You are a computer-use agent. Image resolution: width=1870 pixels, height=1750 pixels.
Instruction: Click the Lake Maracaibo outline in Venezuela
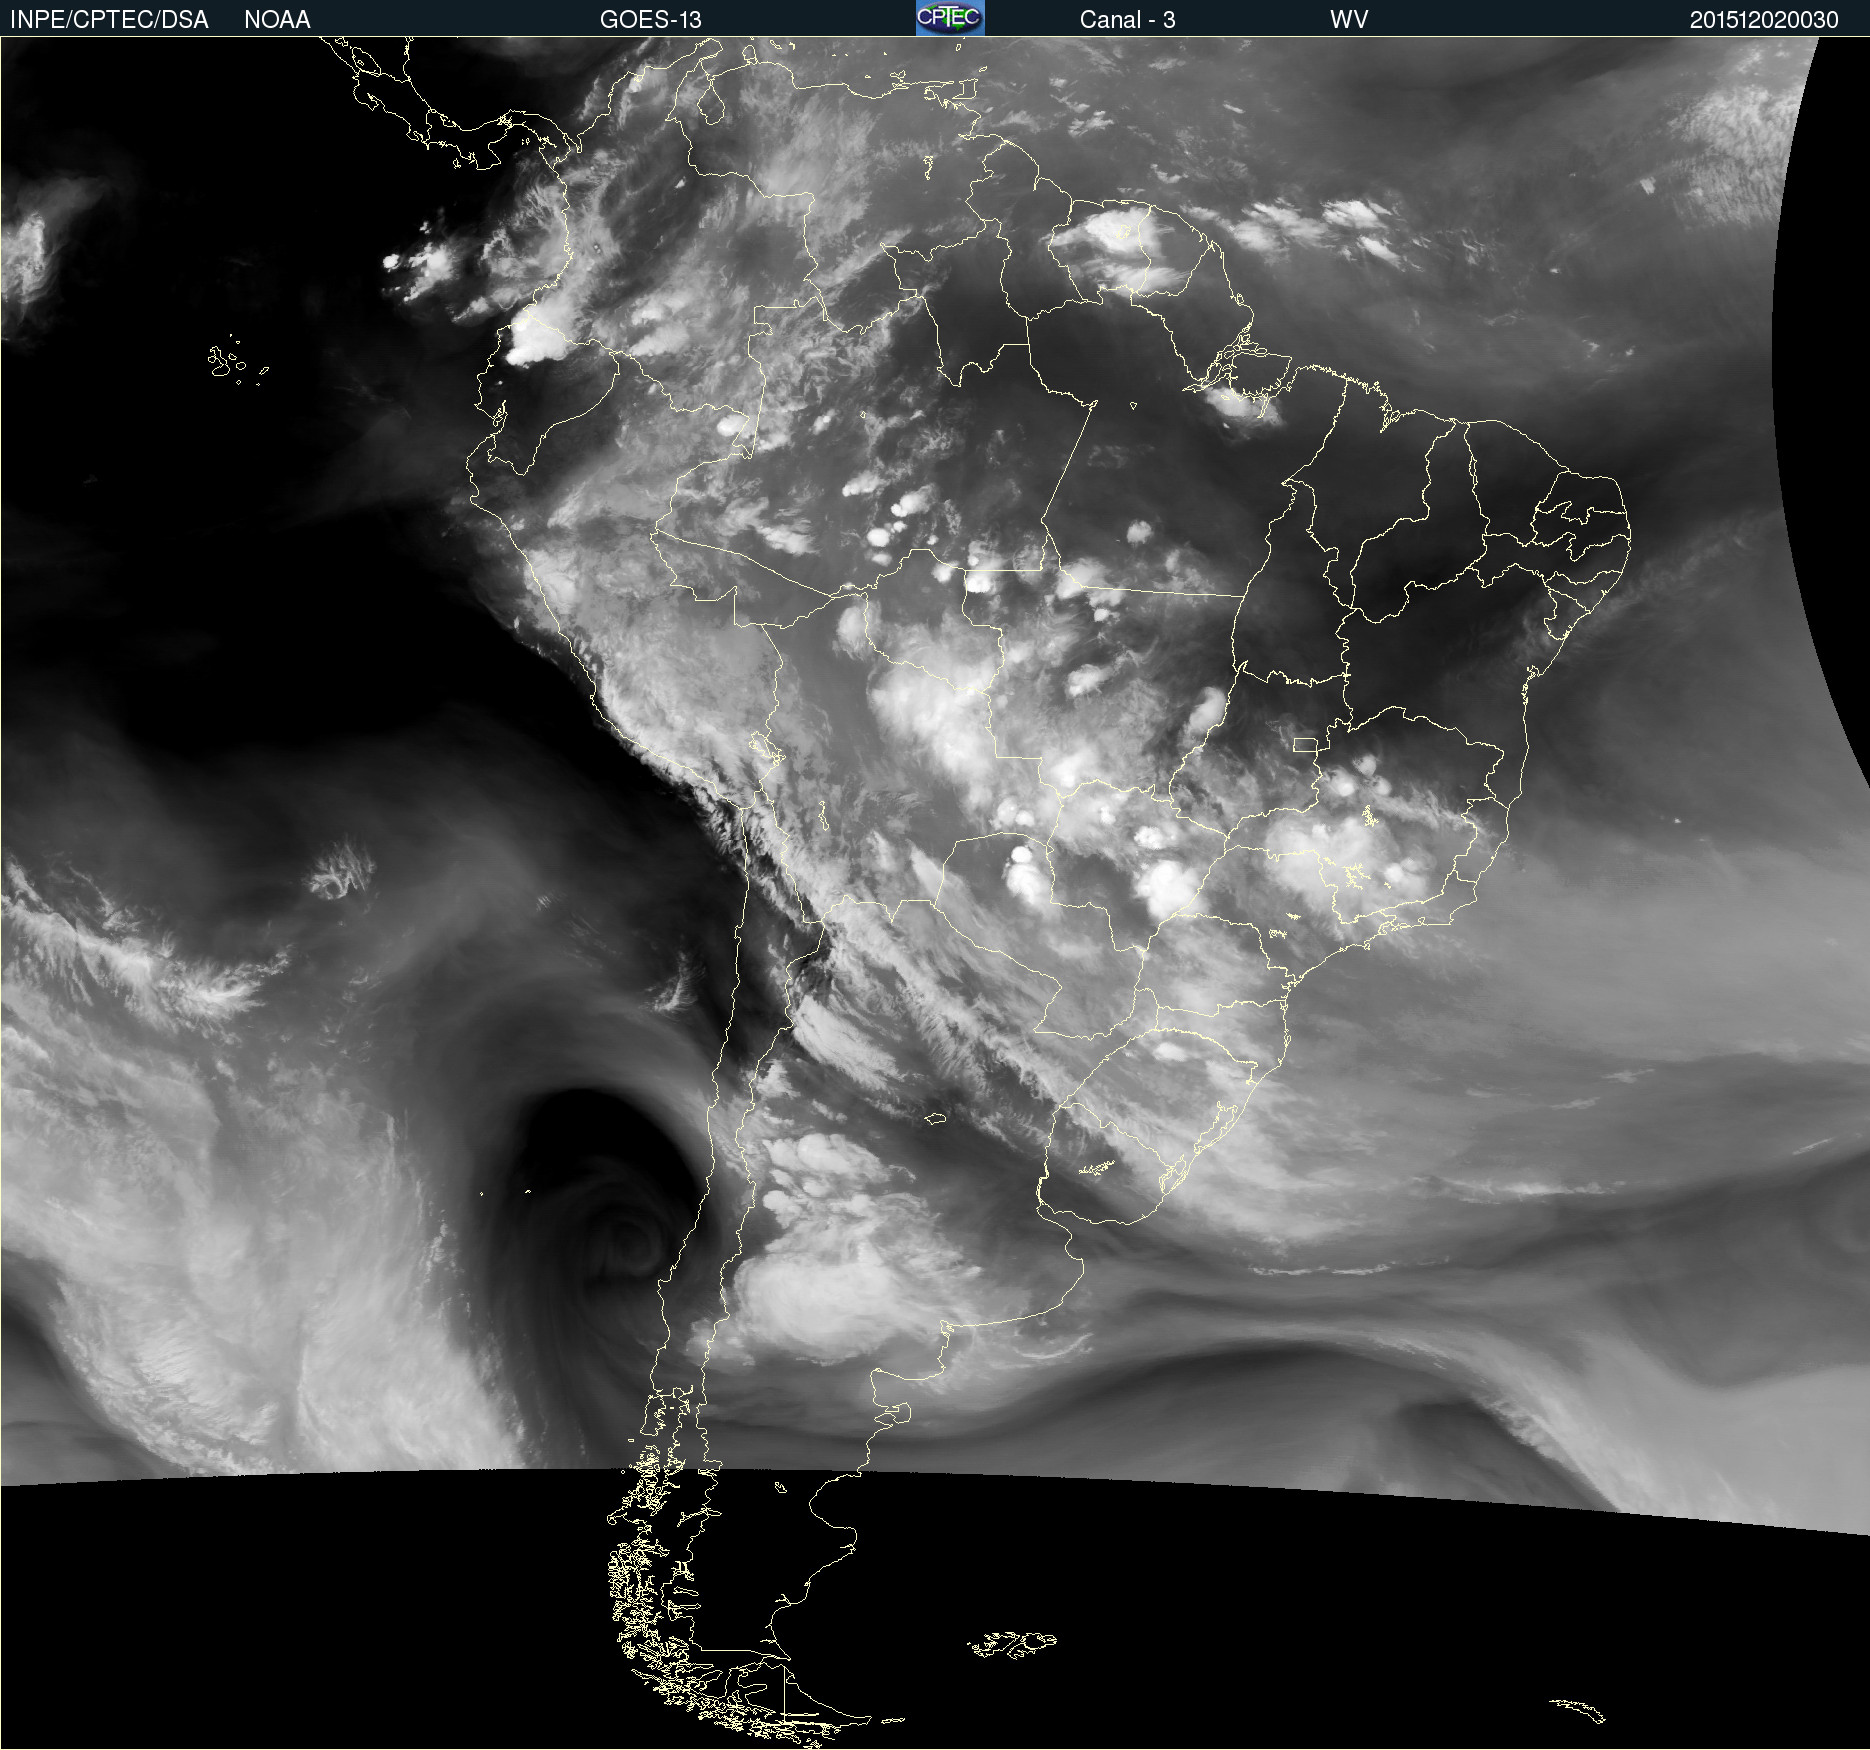tap(711, 103)
